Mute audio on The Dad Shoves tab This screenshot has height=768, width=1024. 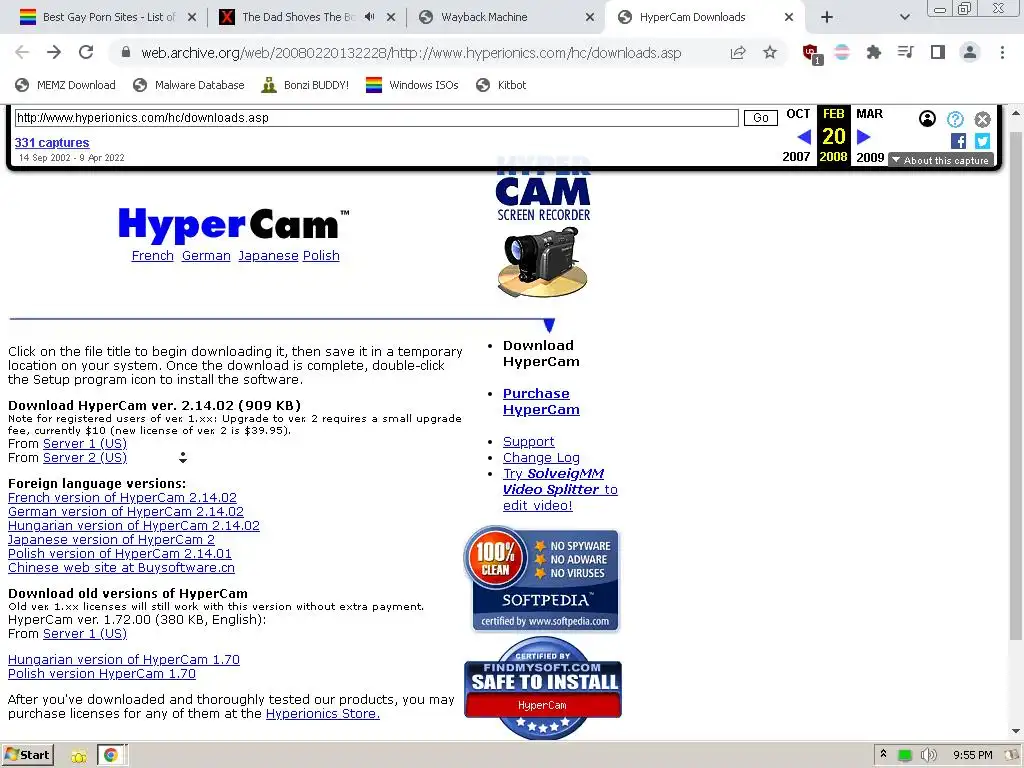370,17
